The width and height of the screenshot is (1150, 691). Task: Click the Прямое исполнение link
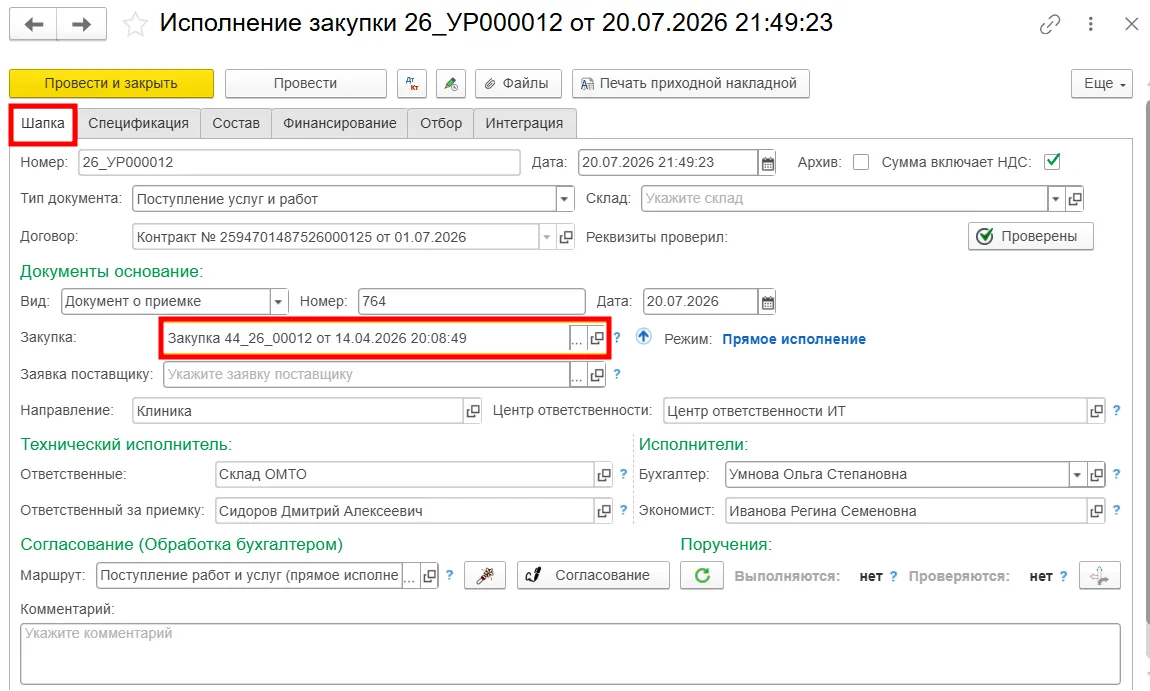point(794,339)
